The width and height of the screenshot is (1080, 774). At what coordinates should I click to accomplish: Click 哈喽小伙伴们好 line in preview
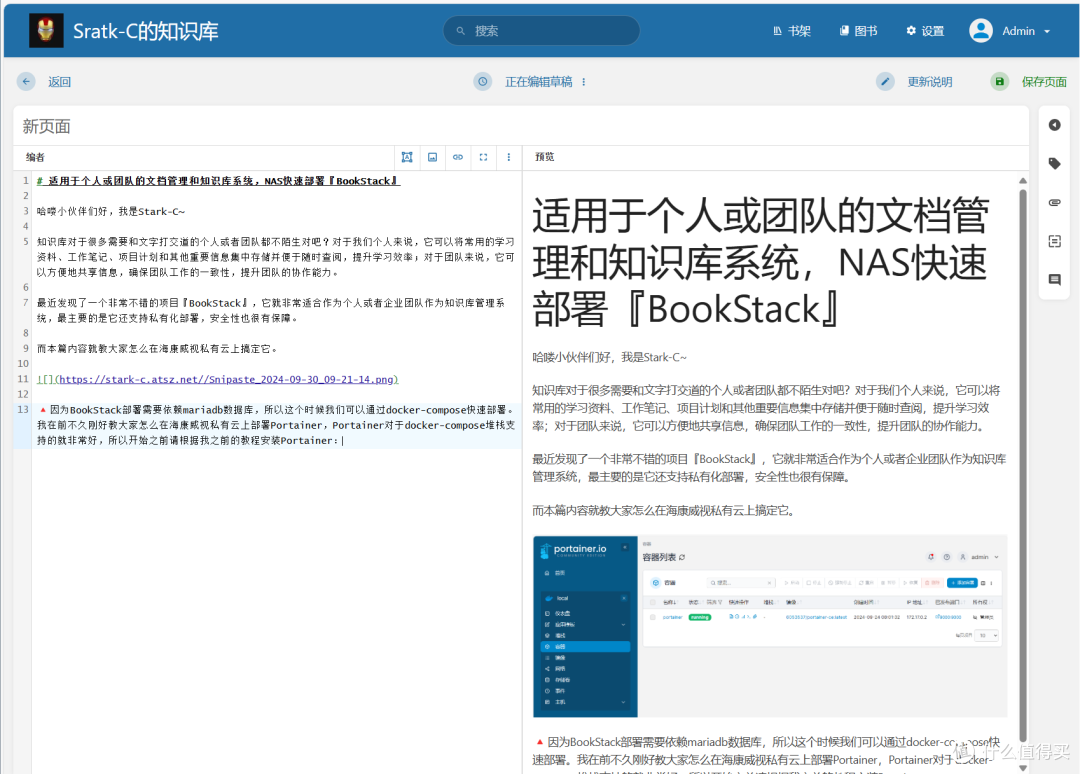610,357
